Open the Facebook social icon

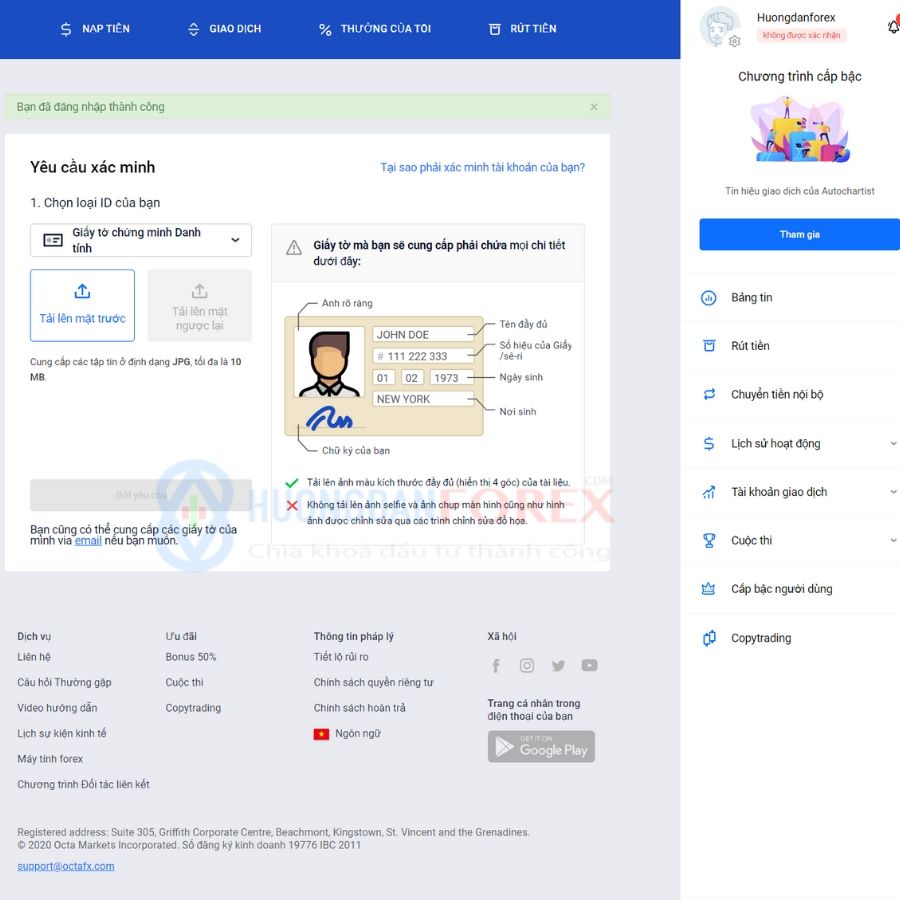pos(496,665)
